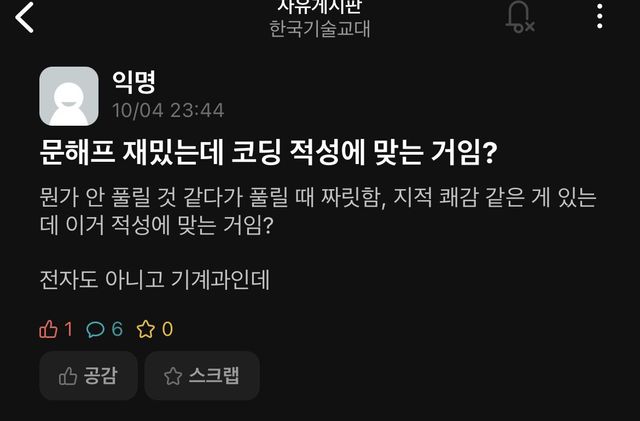Tap the like count number 1
This screenshot has height=421, width=640.
[69, 329]
